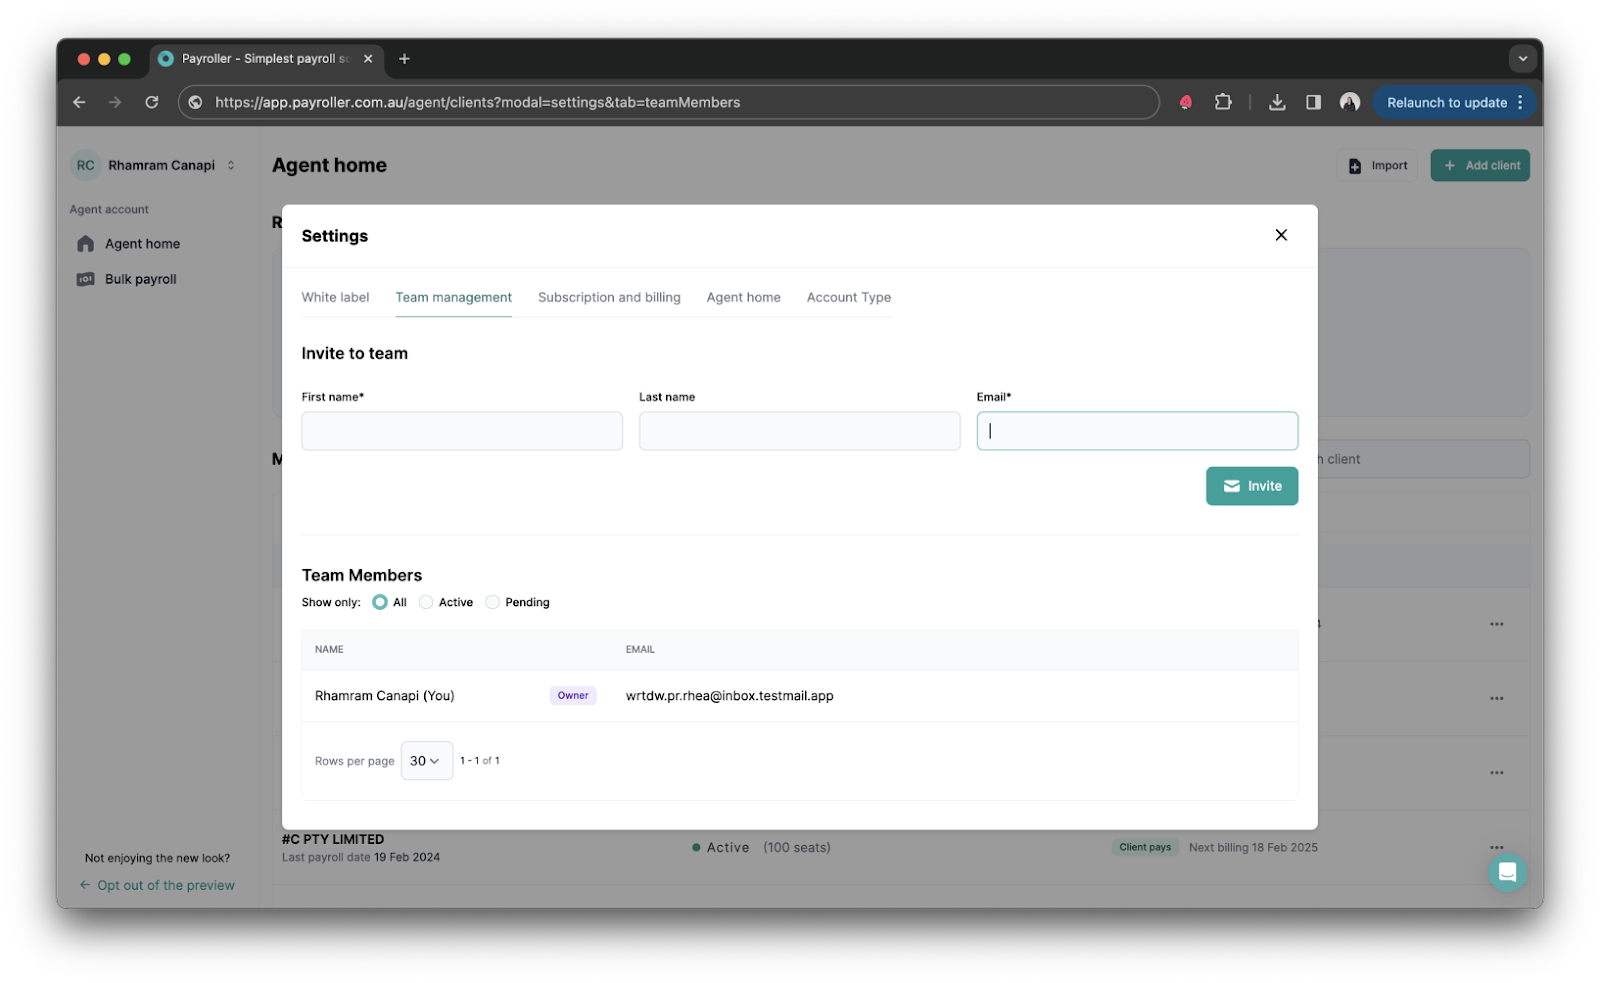1600x983 pixels.
Task: Click the browser extensions puzzle icon
Action: click(x=1223, y=102)
